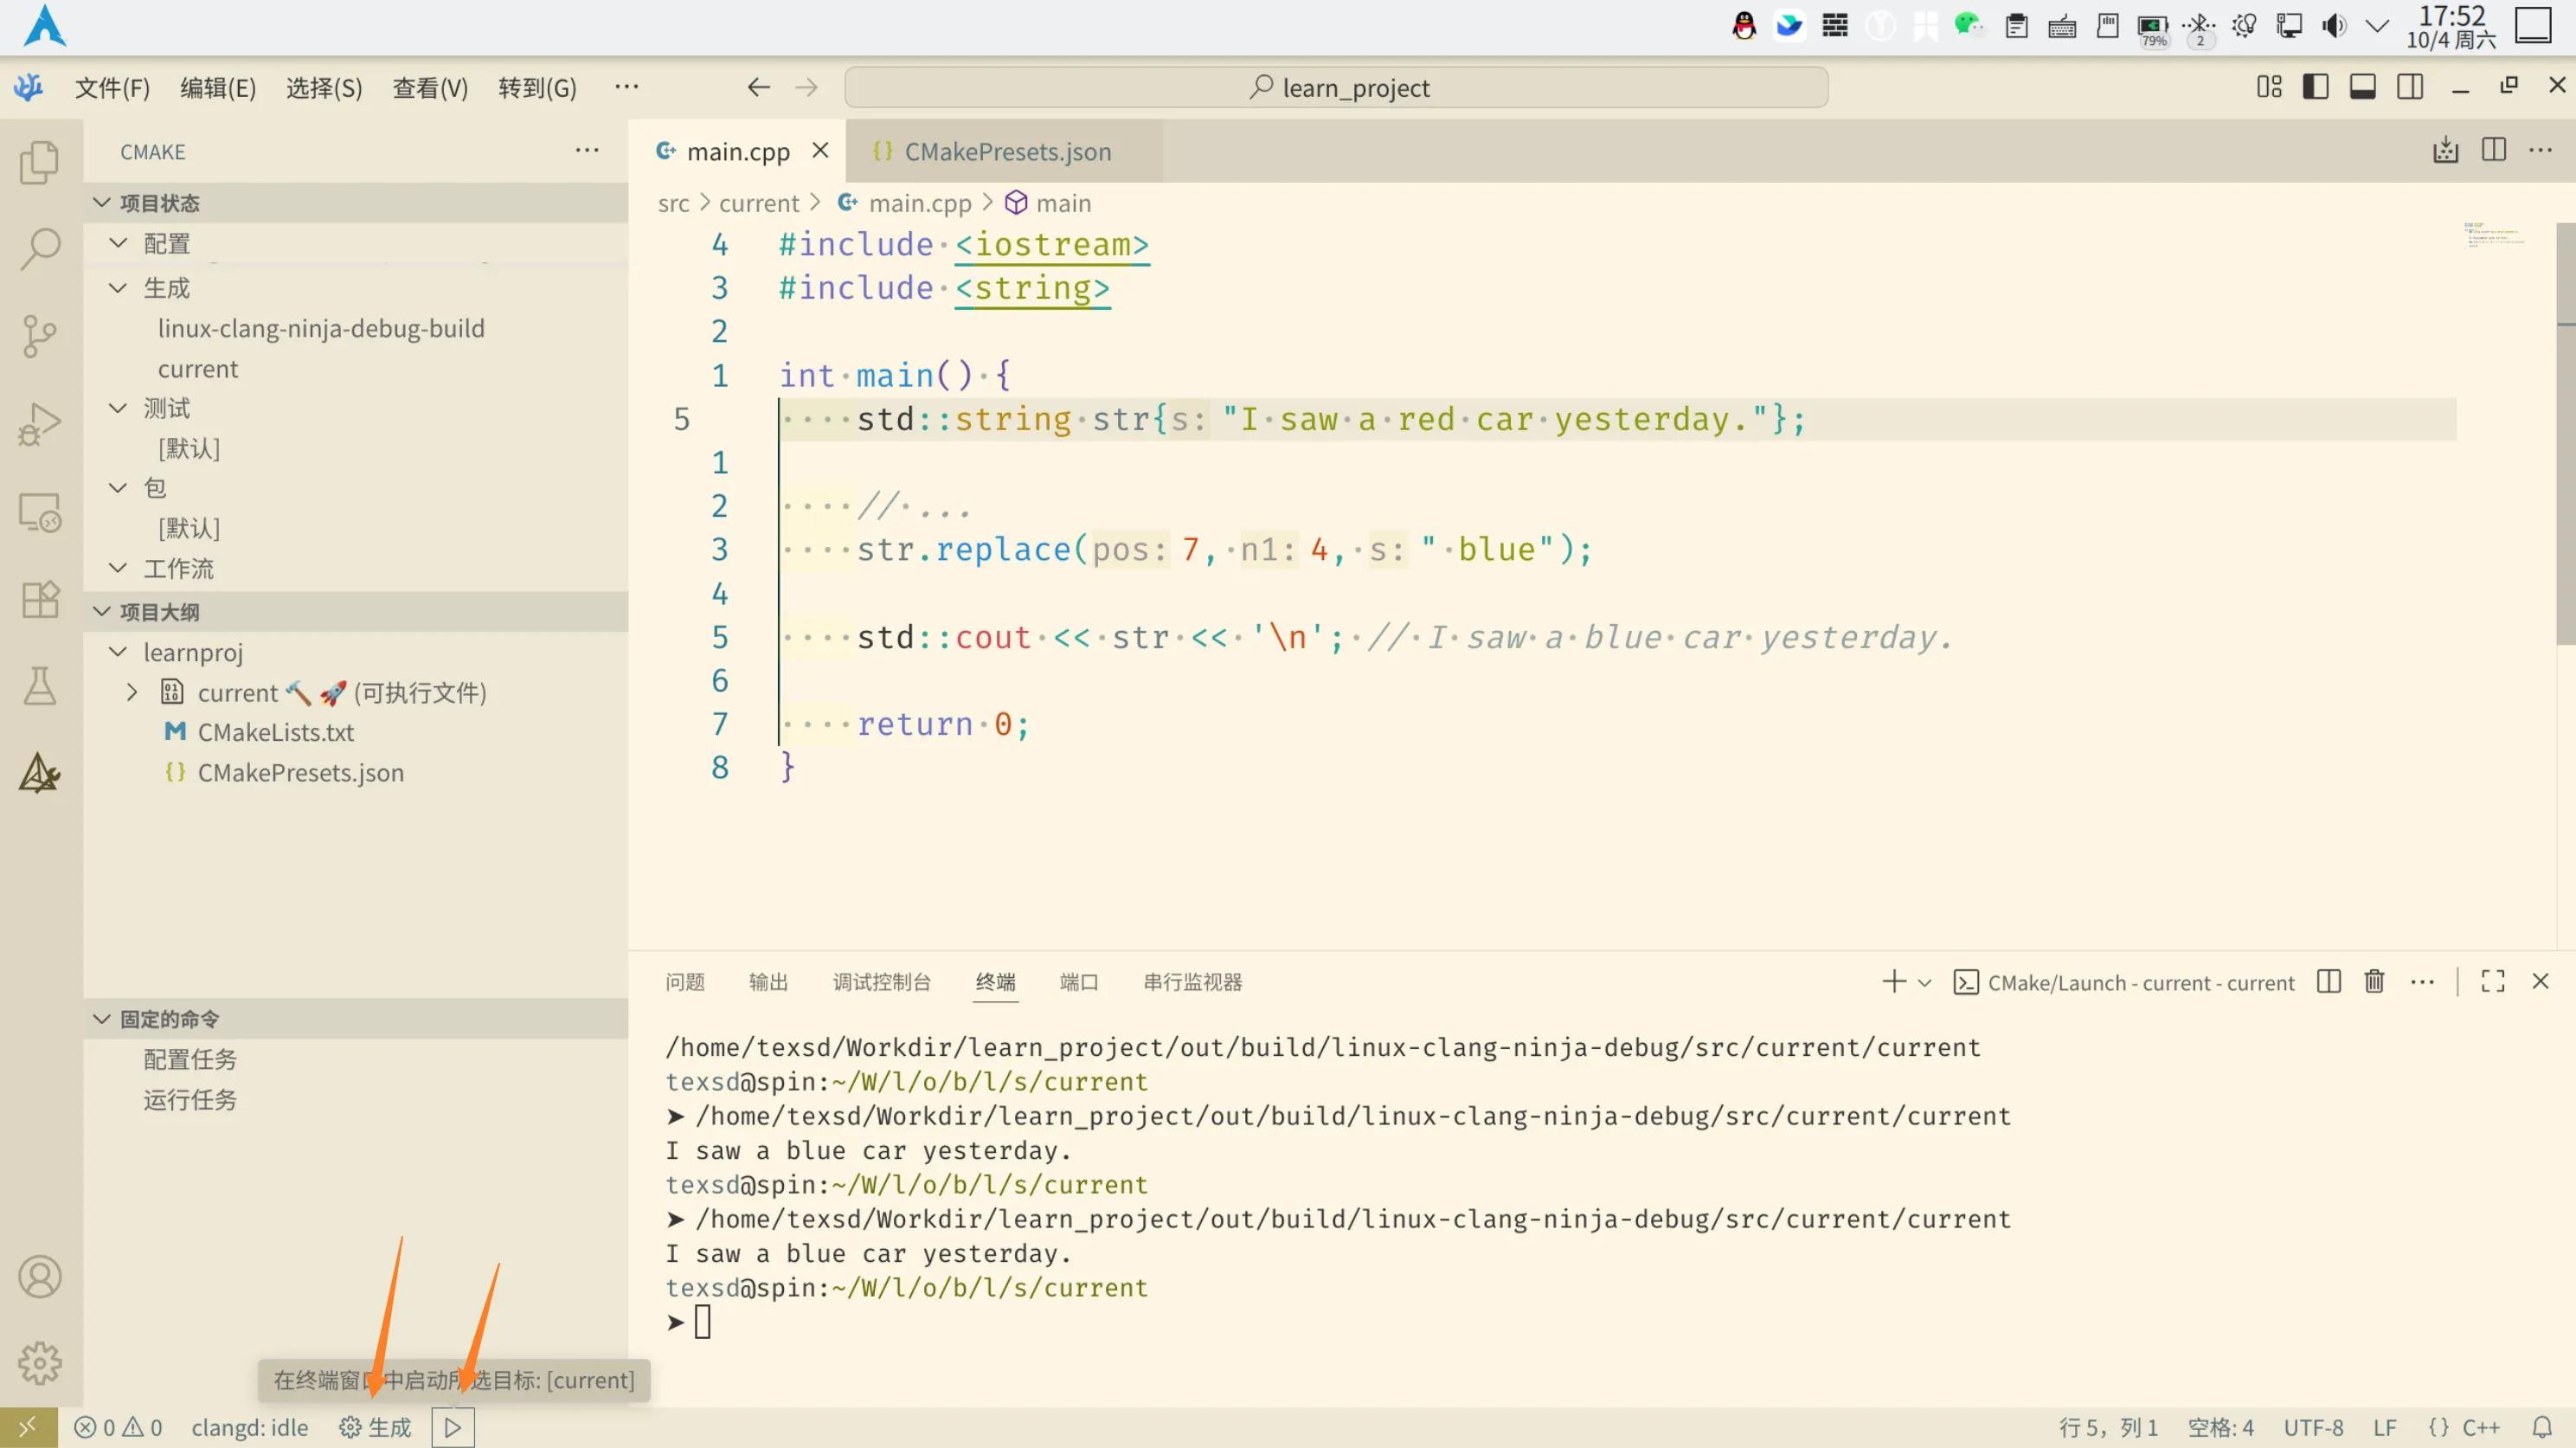Click 生成 build button in status bar

[x=376, y=1427]
